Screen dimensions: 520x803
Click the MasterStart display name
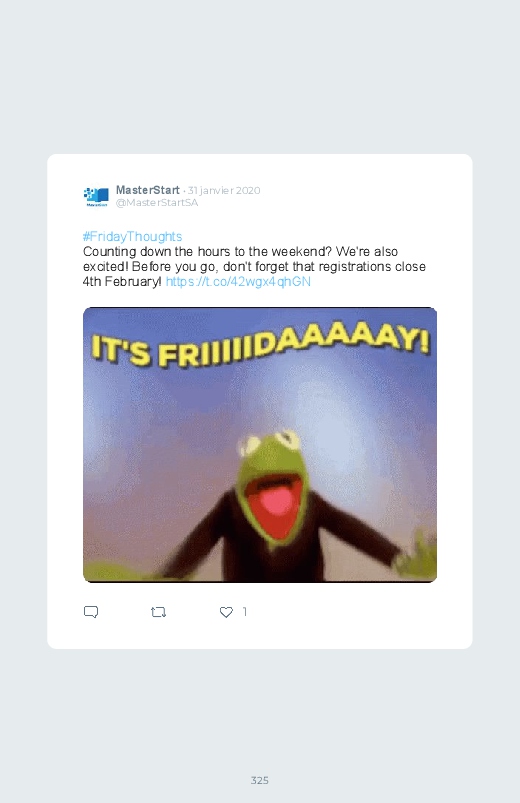click(x=148, y=190)
